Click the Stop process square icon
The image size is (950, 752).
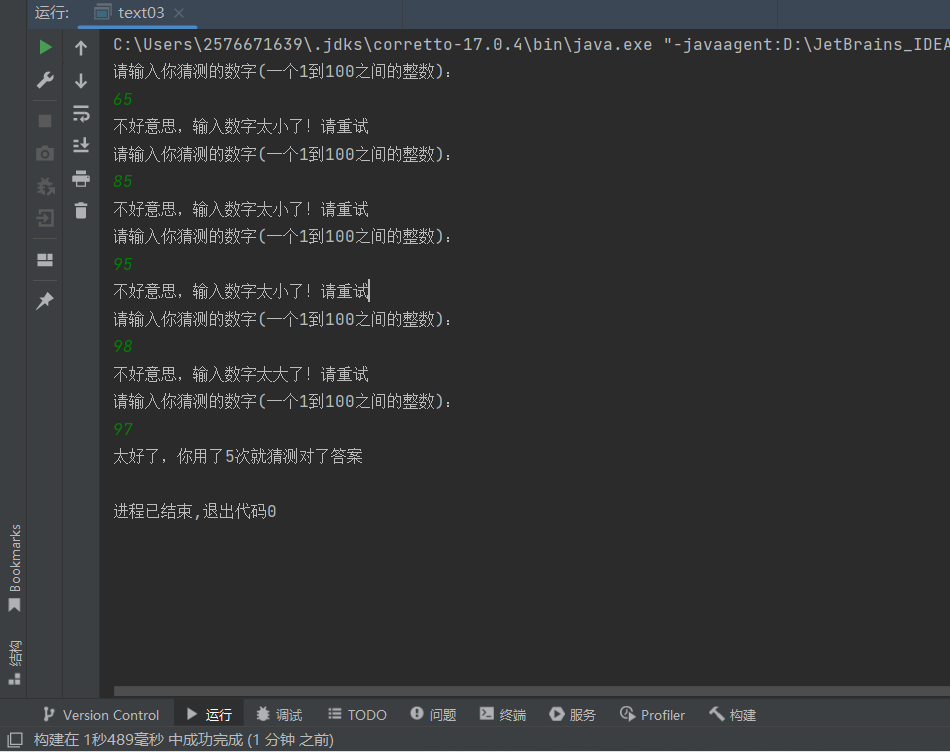(x=45, y=121)
